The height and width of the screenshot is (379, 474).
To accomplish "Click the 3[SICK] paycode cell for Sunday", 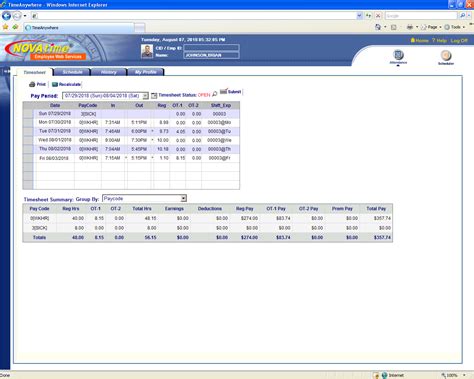I will tap(88, 114).
